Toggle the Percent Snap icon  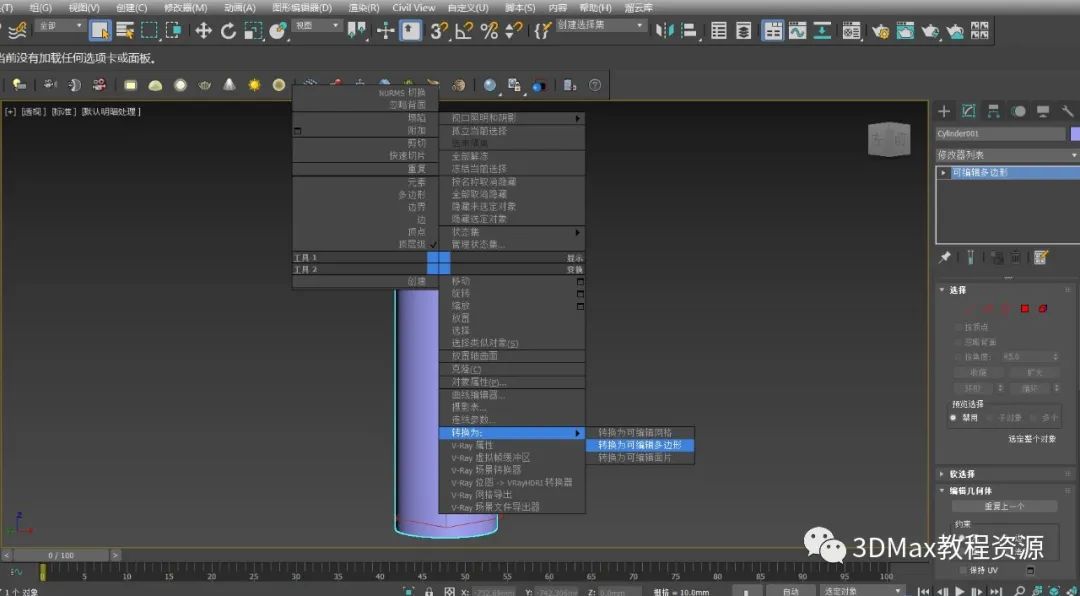[x=489, y=31]
